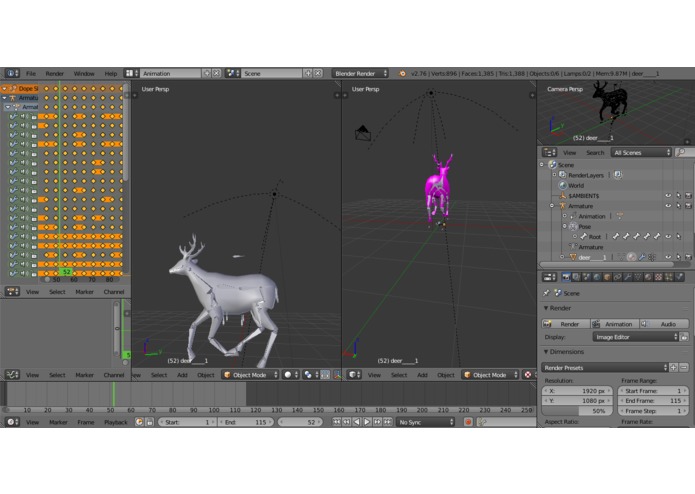Toggle the eye icon on the Root bone
The image size is (695, 494).
click(668, 237)
